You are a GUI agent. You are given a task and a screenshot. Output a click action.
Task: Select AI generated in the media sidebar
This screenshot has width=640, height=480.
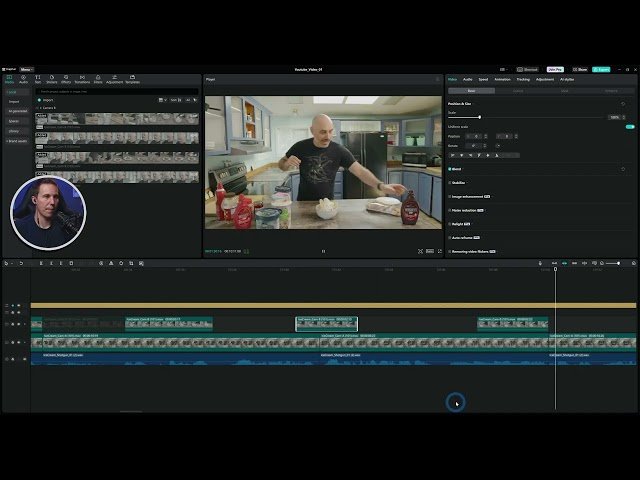(18, 111)
